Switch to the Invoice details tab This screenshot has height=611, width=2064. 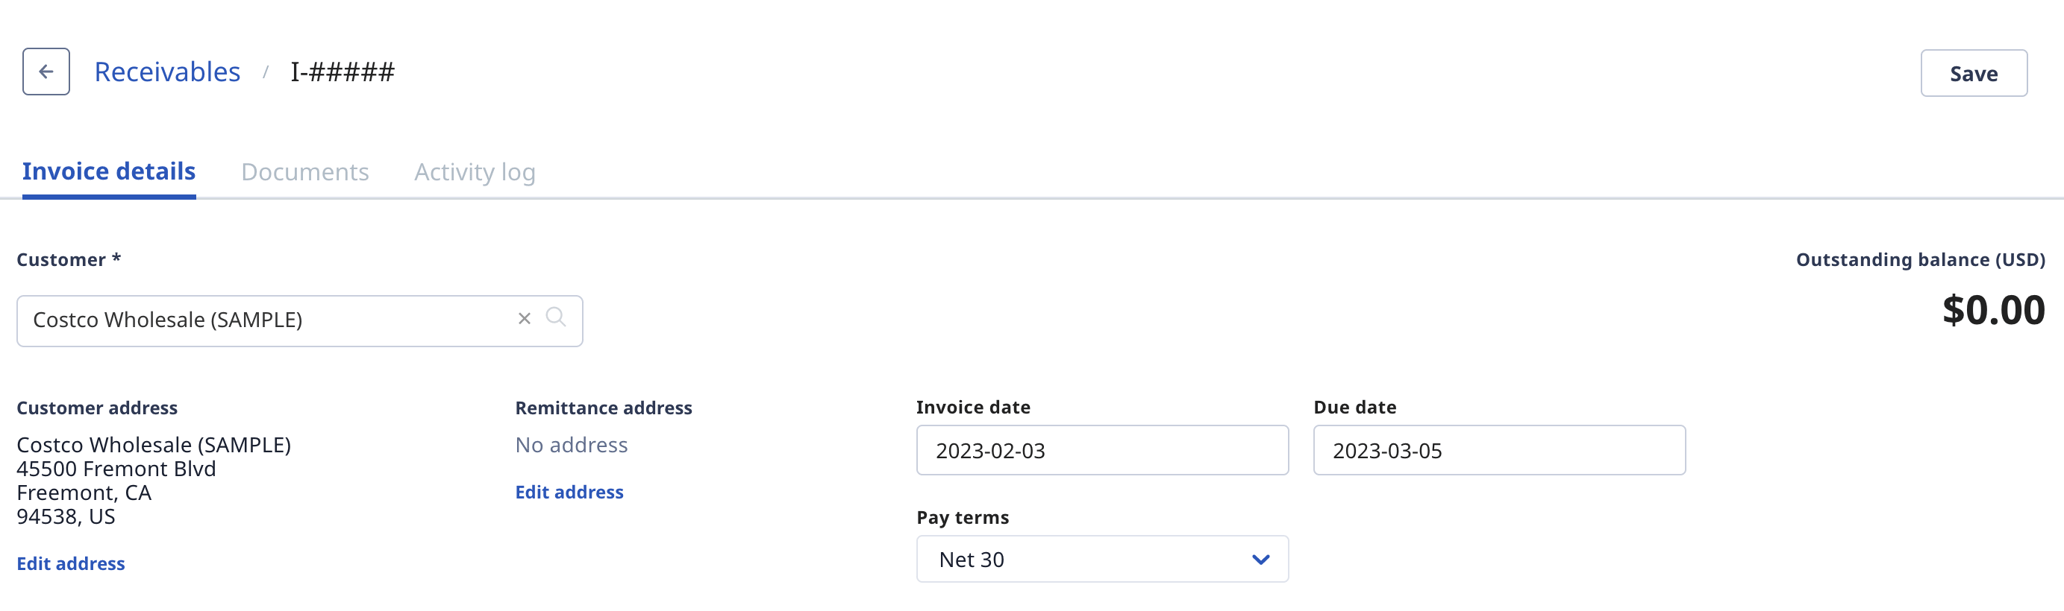pos(109,171)
